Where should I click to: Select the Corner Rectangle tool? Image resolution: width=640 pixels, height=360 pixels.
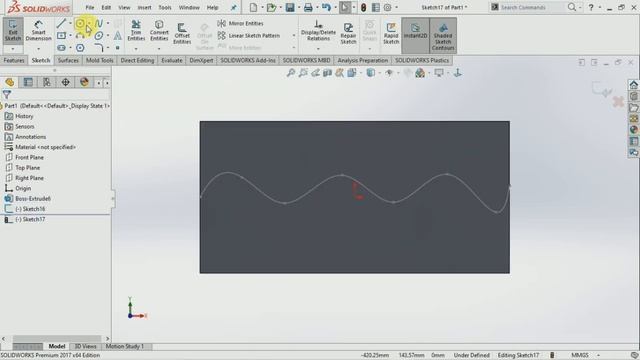(x=61, y=36)
